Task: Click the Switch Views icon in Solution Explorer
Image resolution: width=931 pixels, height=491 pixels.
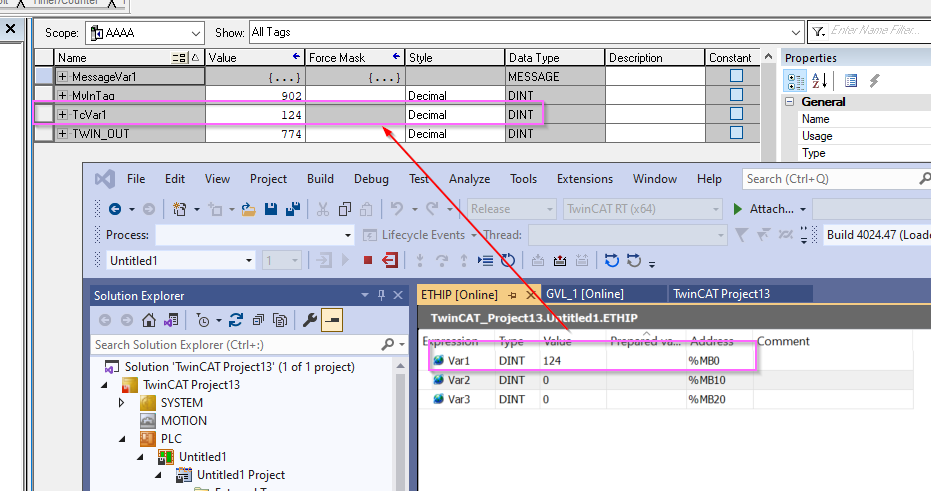Action: [x=172, y=321]
